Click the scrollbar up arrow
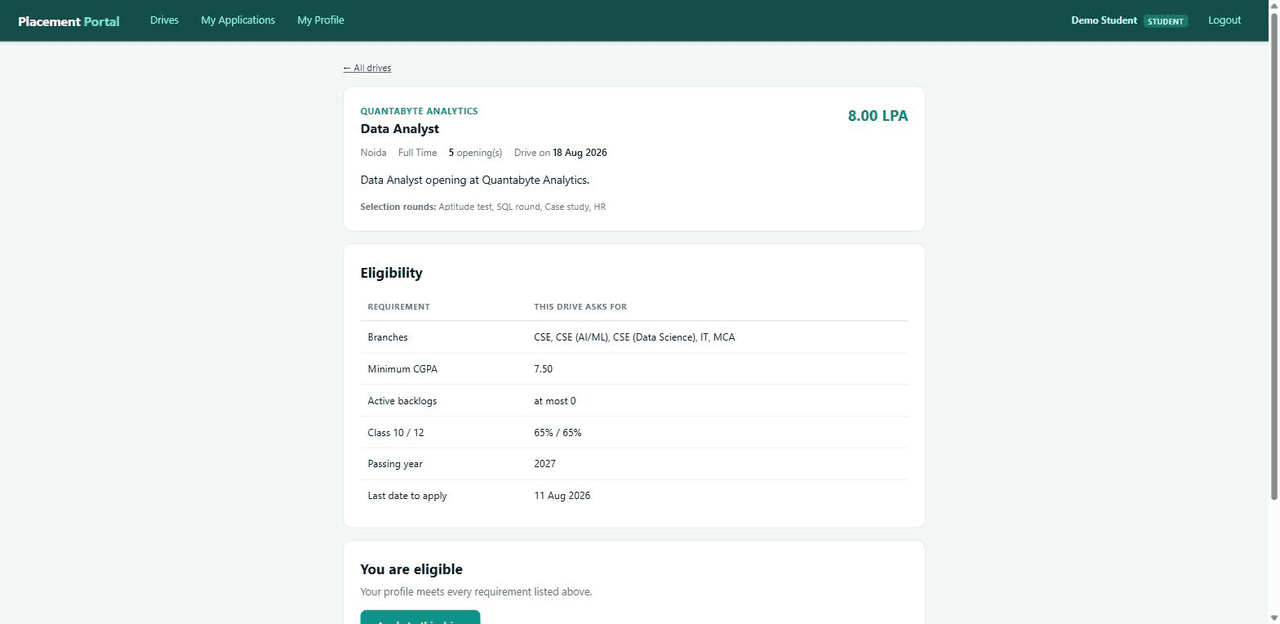Image resolution: width=1280 pixels, height=624 pixels. point(1273,5)
